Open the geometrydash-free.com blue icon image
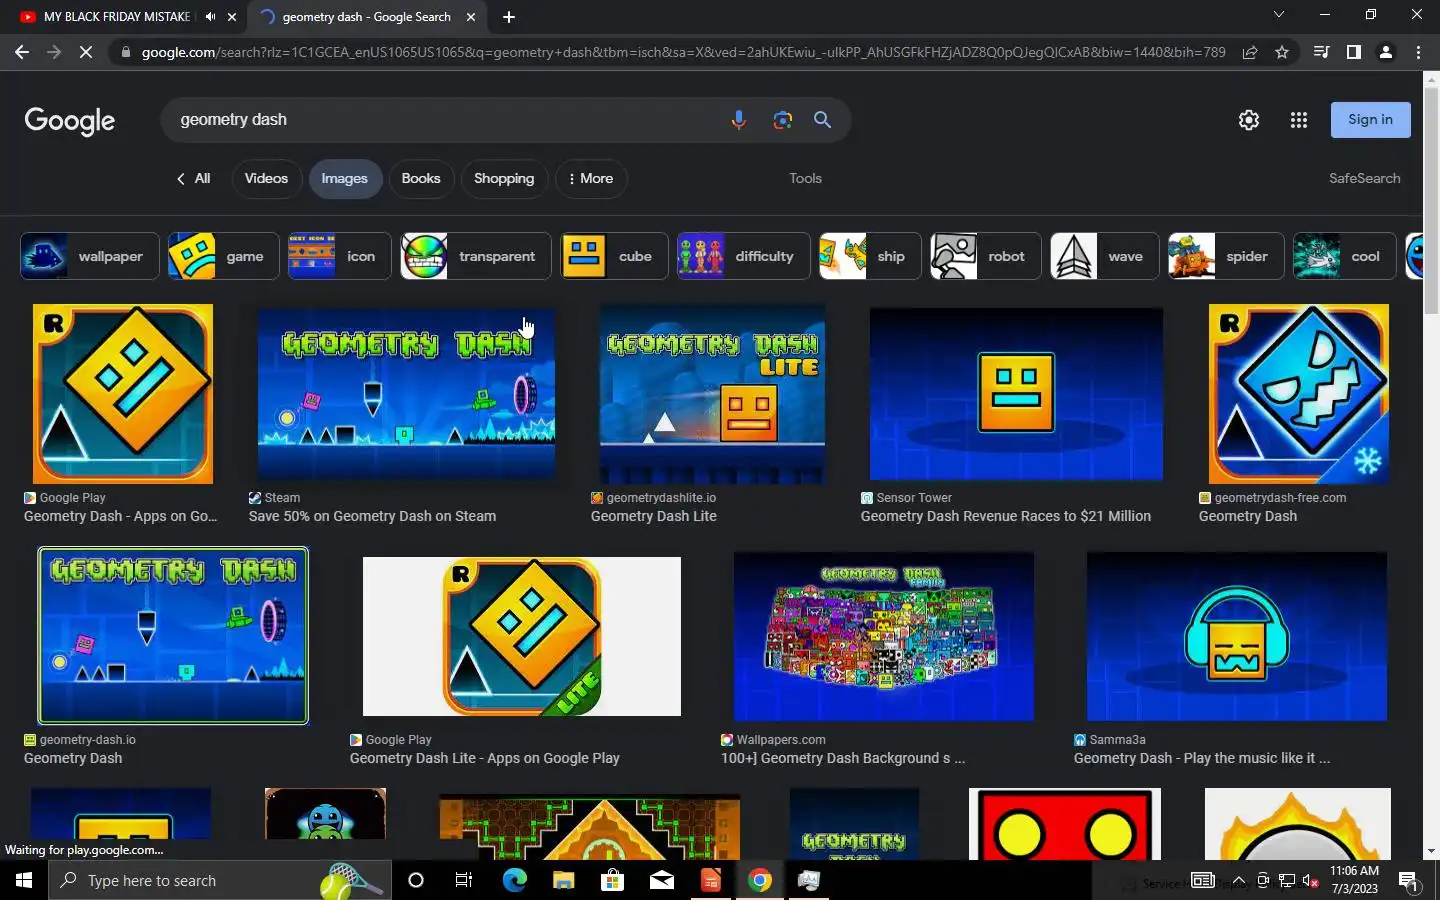 pyautogui.click(x=1299, y=394)
